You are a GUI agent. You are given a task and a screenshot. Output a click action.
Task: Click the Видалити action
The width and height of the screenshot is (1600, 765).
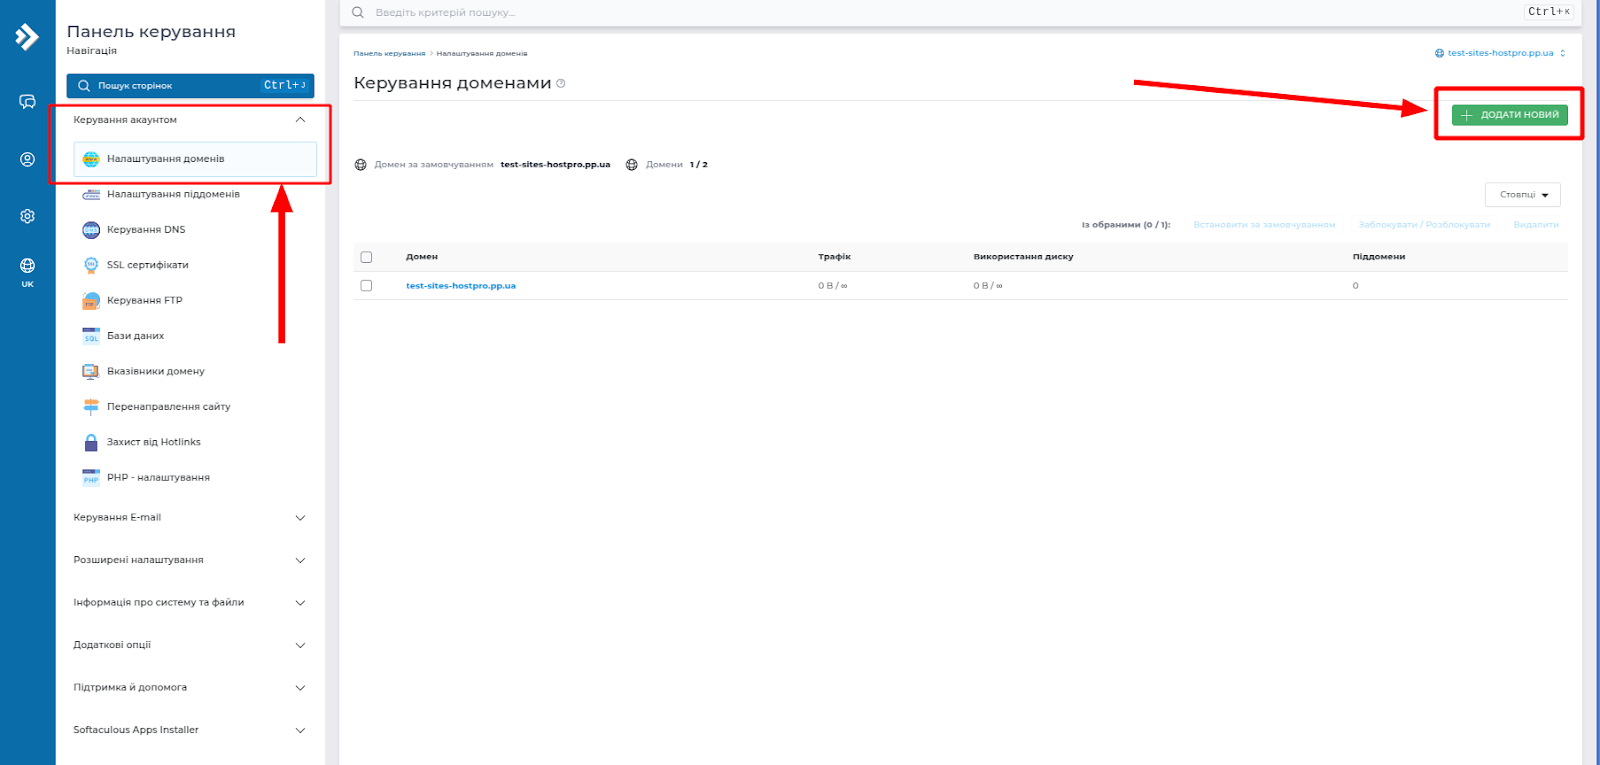1536,225
